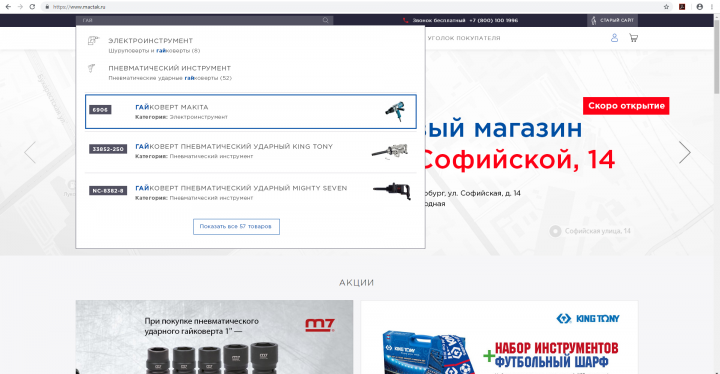The image size is (720, 374).
Task: Click the СТАРЫЙ САЙТ button
Action: click(x=612, y=20)
